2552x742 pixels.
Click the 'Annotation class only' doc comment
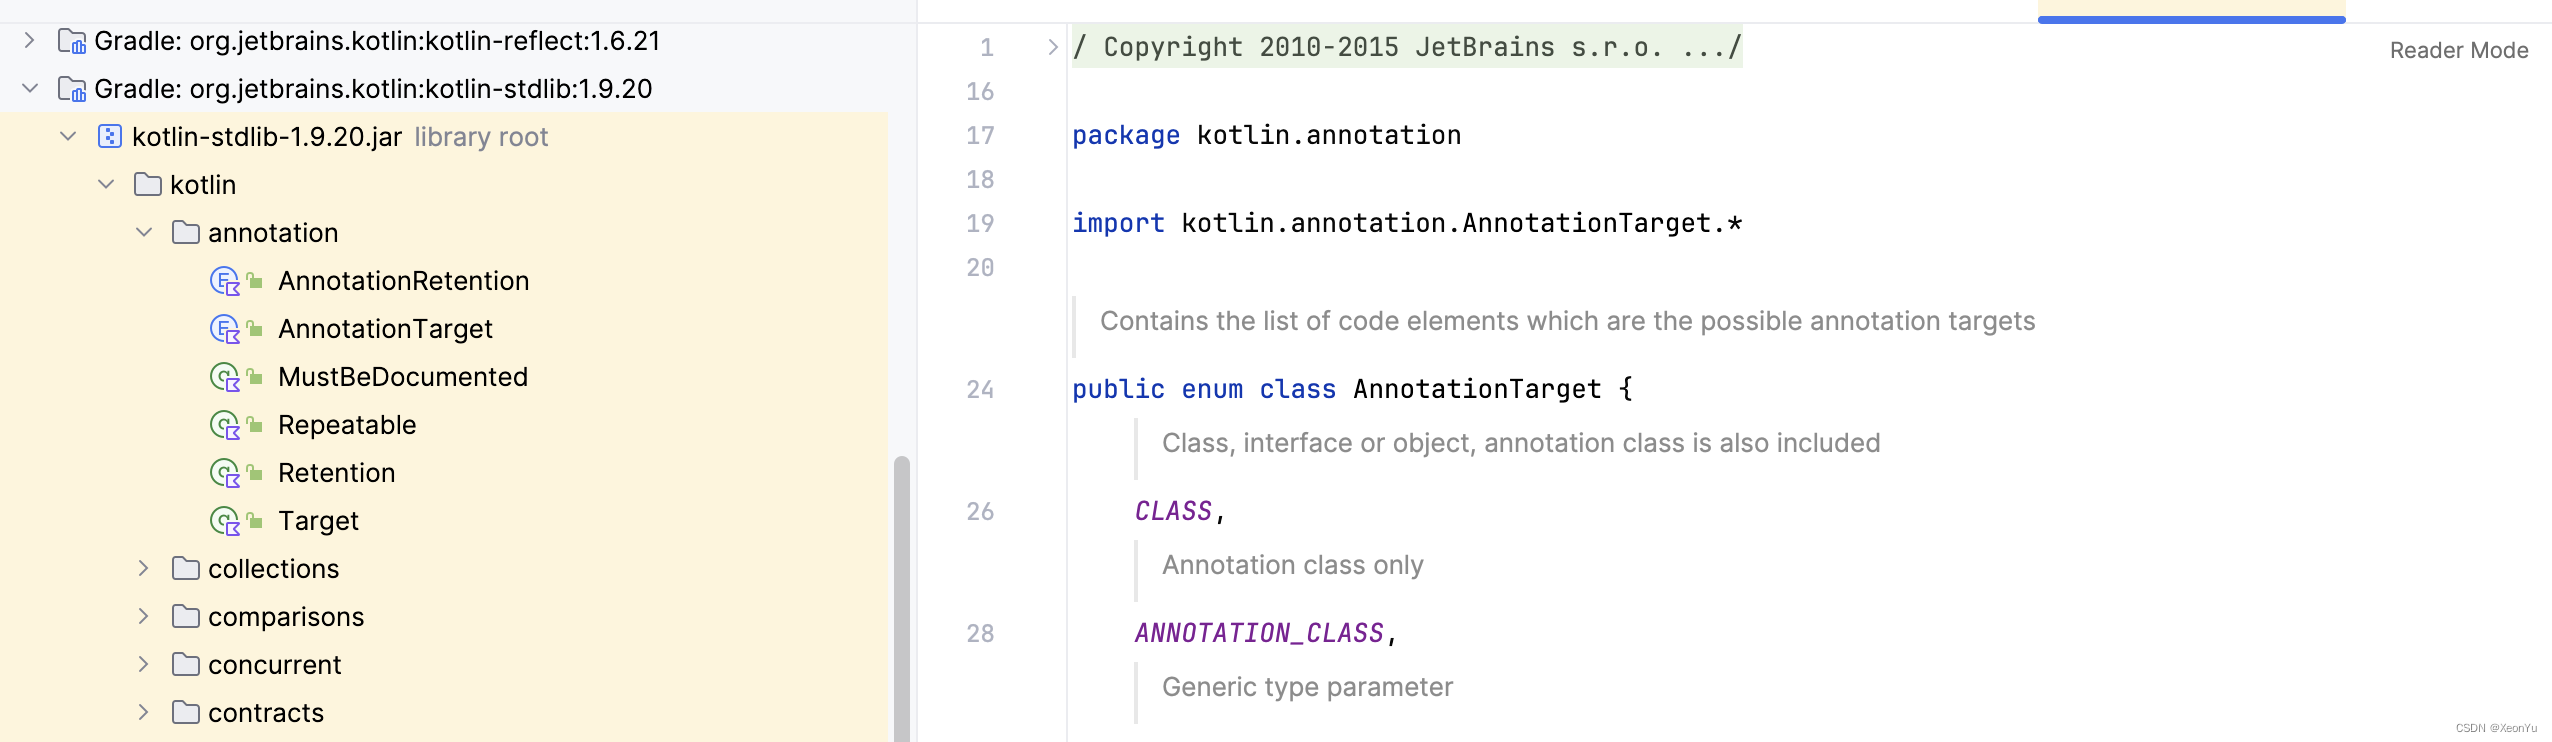pyautogui.click(x=1292, y=565)
